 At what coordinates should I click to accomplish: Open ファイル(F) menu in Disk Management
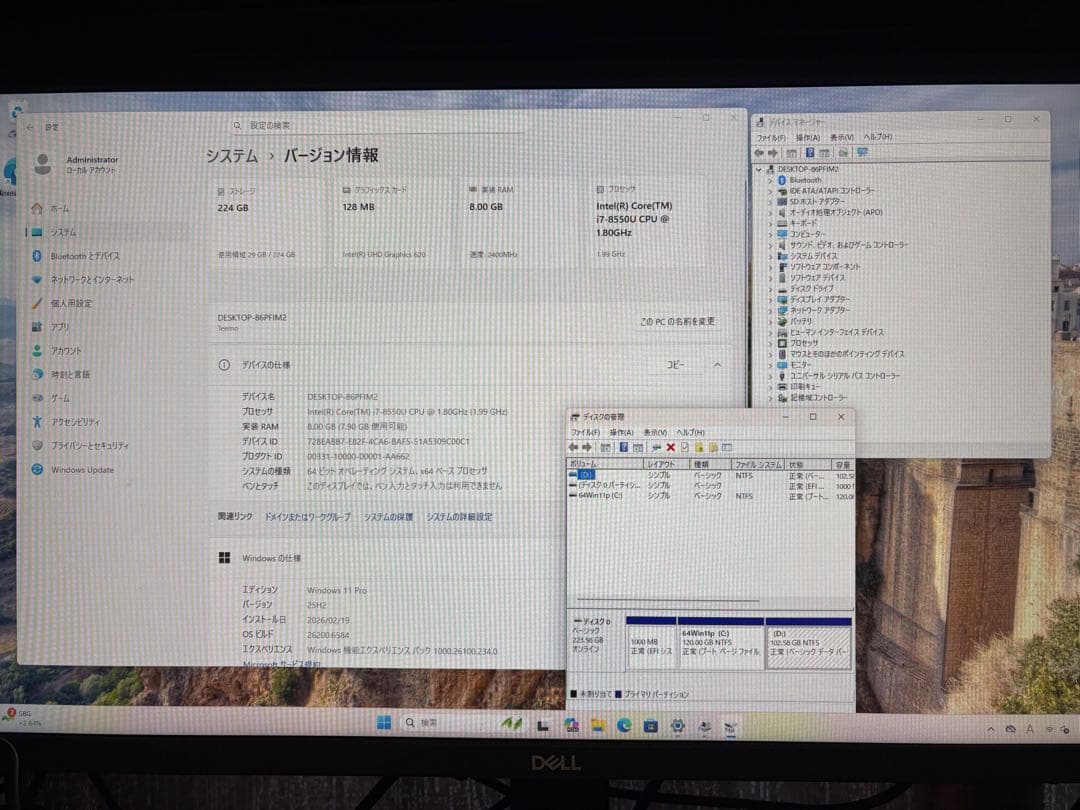[x=585, y=433]
